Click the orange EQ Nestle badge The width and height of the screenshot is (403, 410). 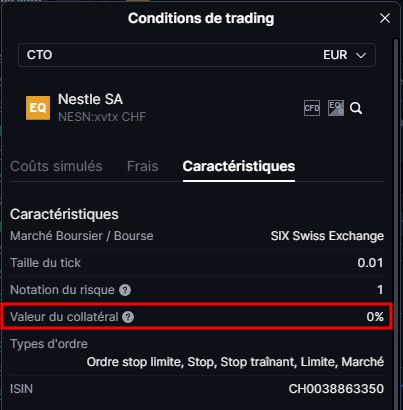[x=38, y=108]
